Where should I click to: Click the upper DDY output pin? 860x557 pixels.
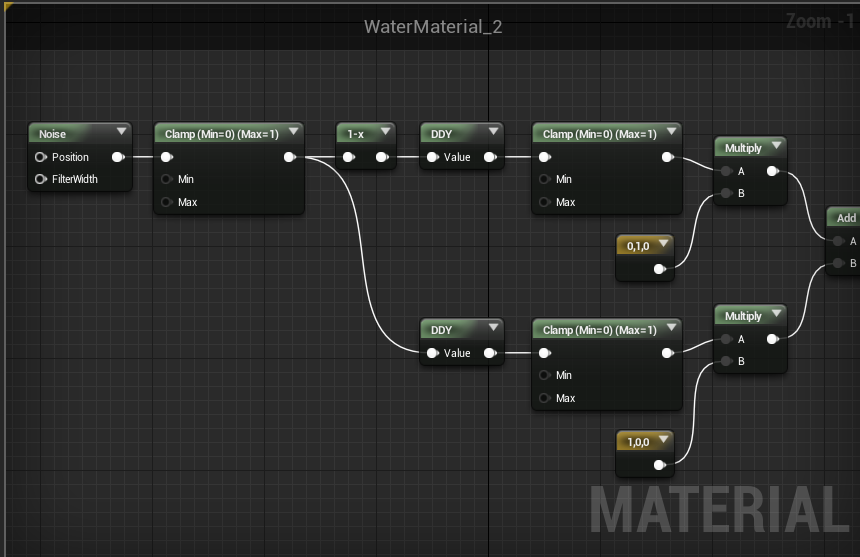[490, 157]
